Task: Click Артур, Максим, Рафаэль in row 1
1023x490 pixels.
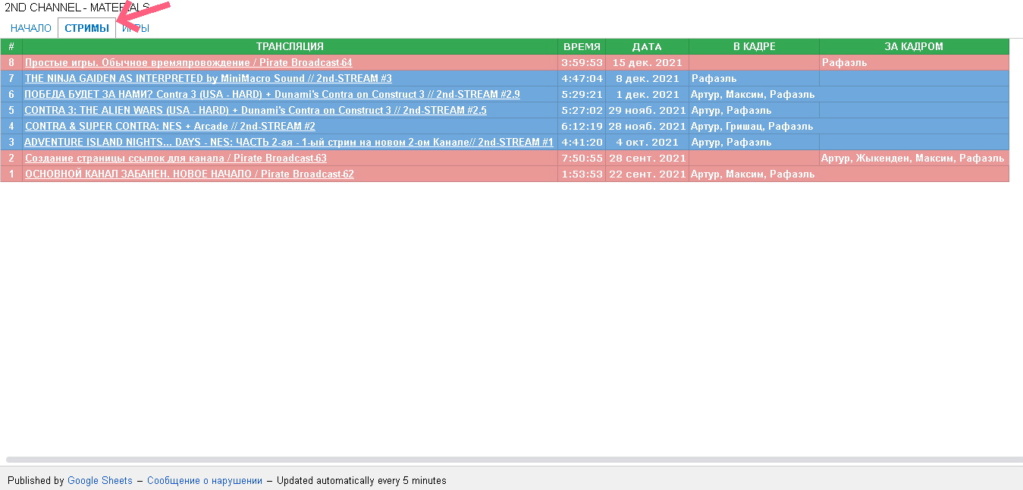Action: [x=754, y=174]
